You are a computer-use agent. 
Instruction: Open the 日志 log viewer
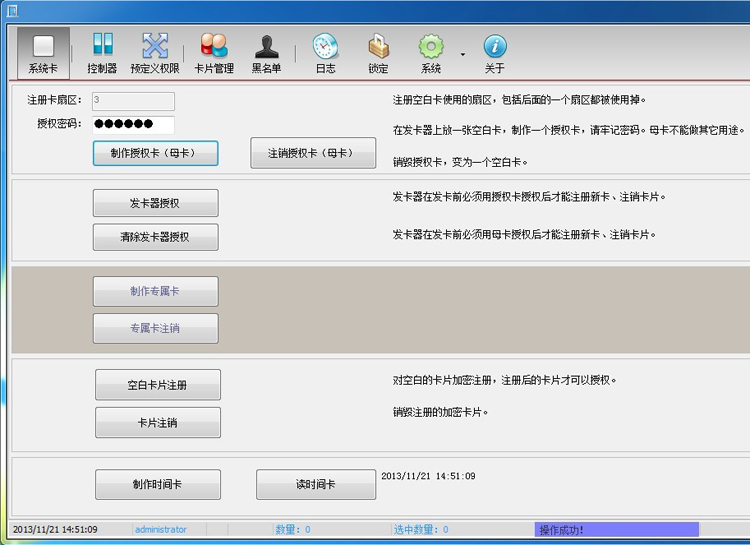tap(325, 53)
